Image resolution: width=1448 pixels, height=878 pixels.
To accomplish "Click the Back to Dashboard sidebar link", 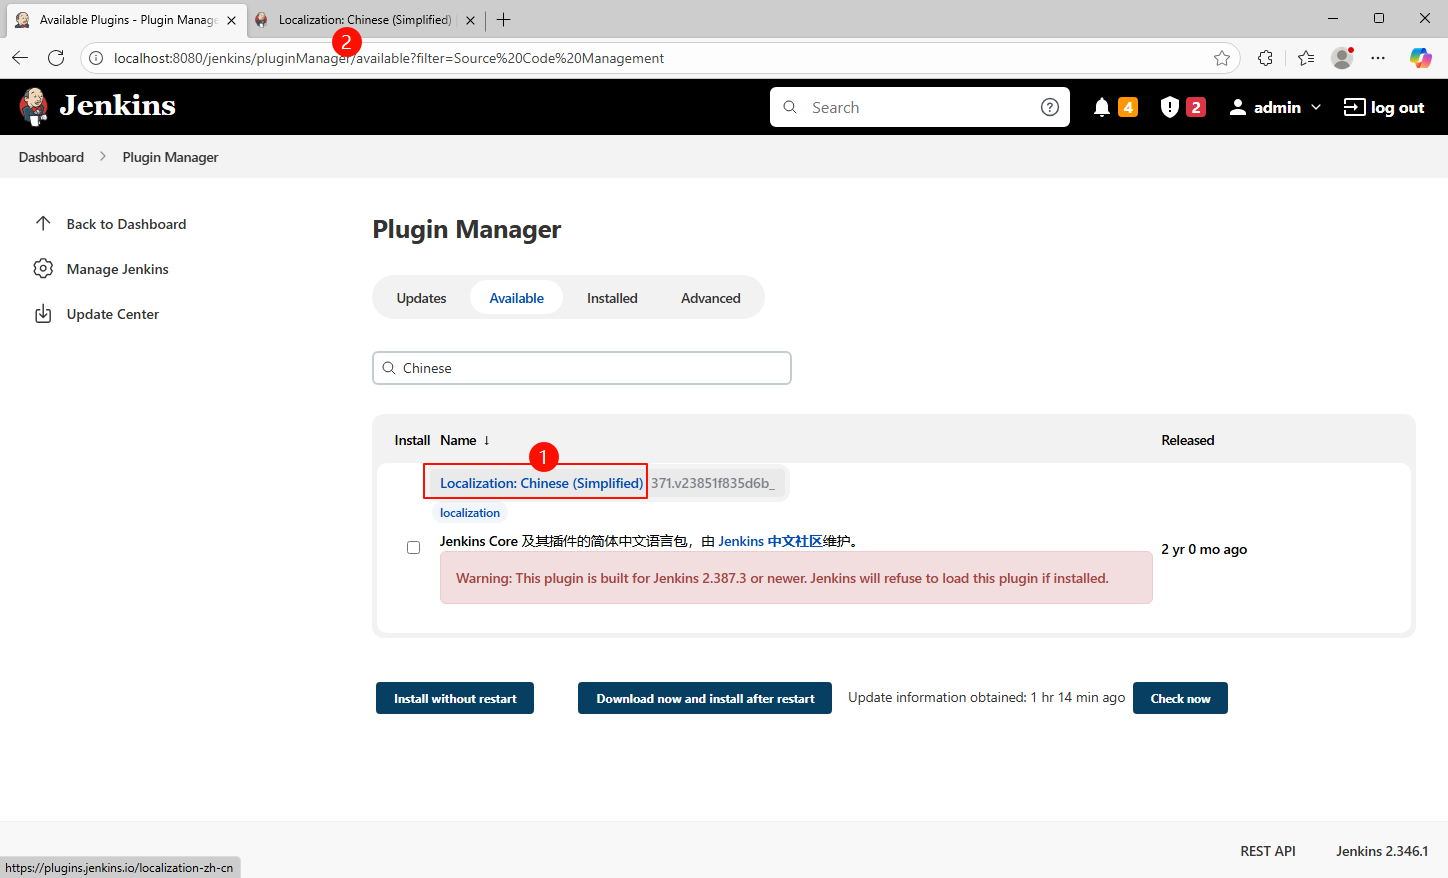I will [x=126, y=224].
